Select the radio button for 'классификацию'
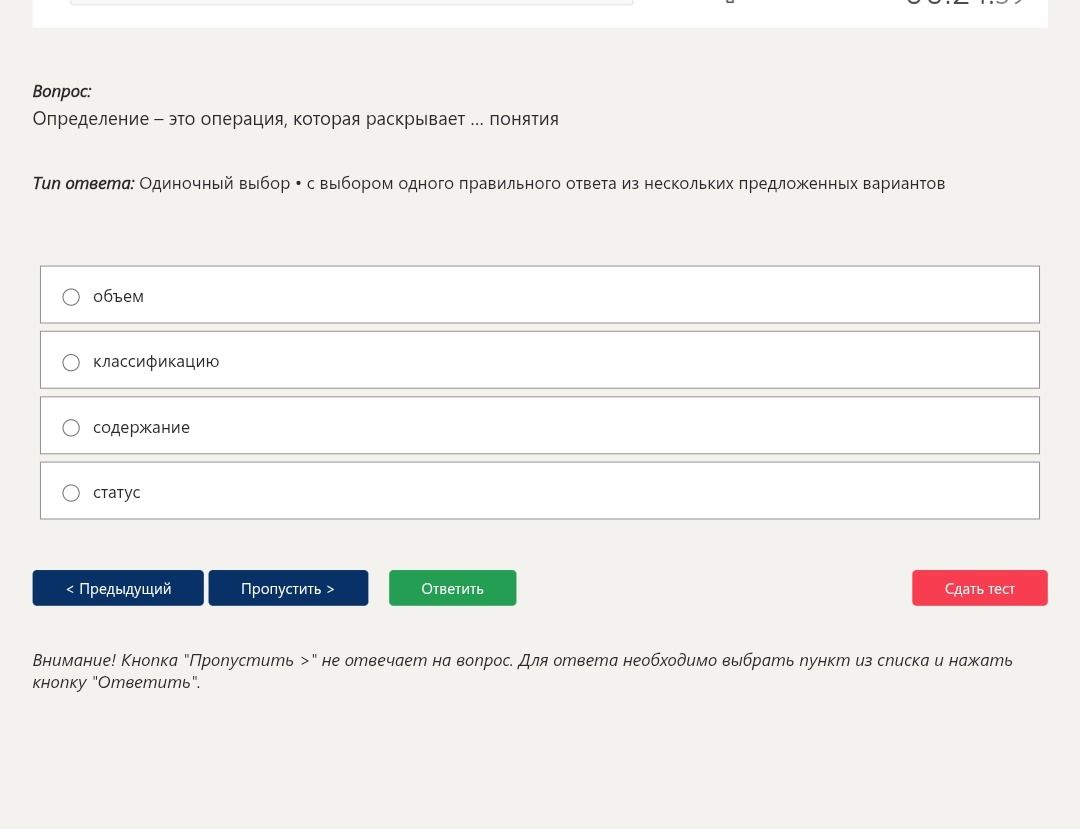 (71, 362)
